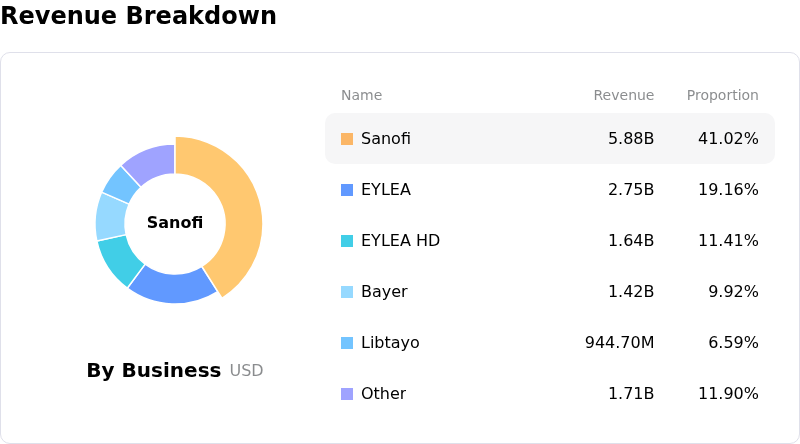Screen dimensions: 800x444
Task: Click the purple Other legend swatch
Action: (x=347, y=394)
